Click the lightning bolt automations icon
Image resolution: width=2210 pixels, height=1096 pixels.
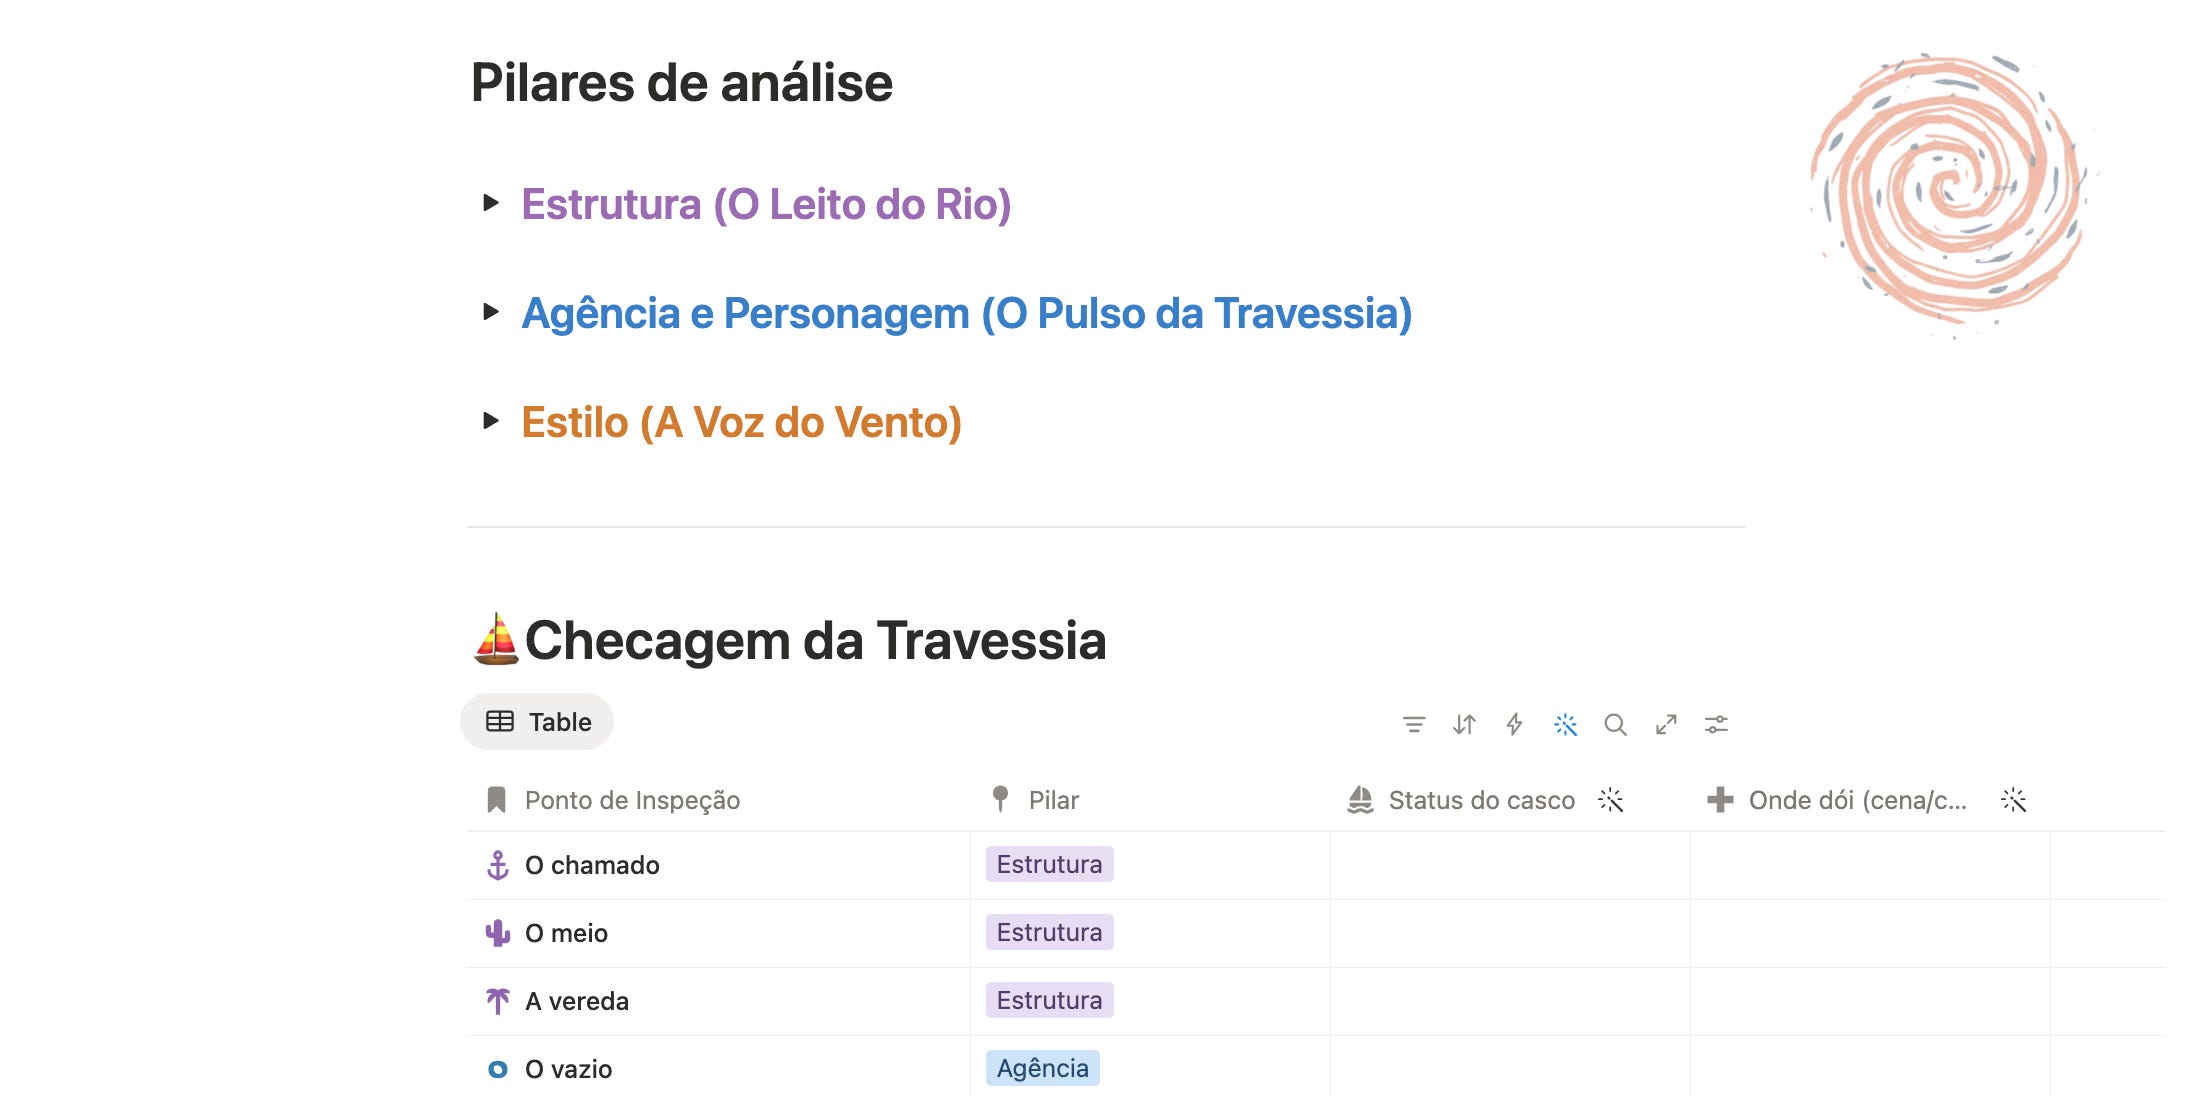click(x=1514, y=724)
